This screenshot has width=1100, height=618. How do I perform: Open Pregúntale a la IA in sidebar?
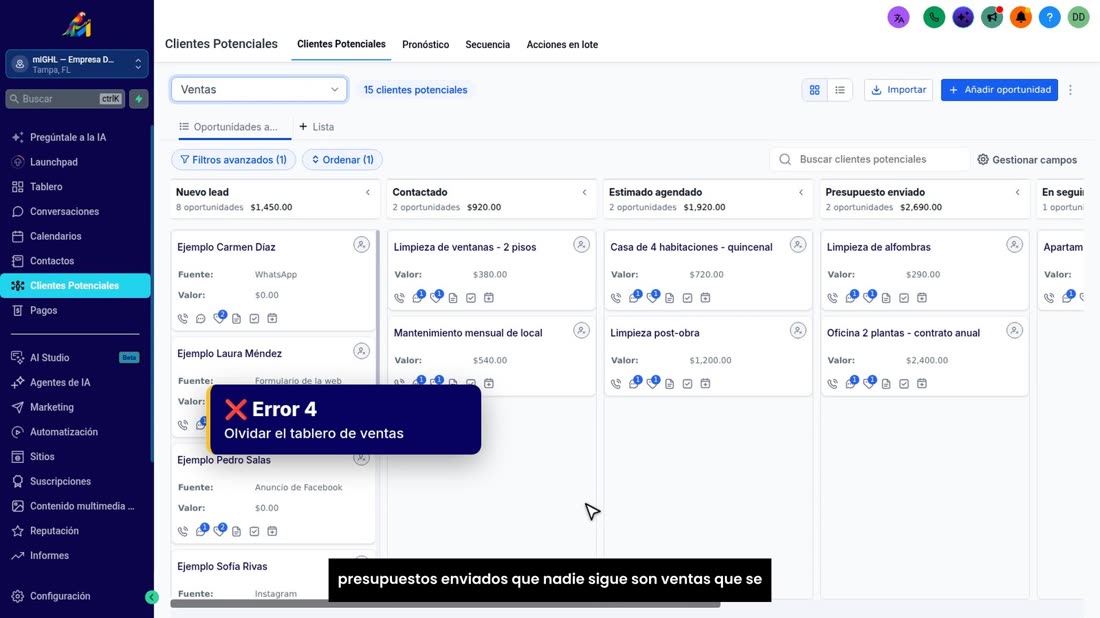[x=68, y=137]
